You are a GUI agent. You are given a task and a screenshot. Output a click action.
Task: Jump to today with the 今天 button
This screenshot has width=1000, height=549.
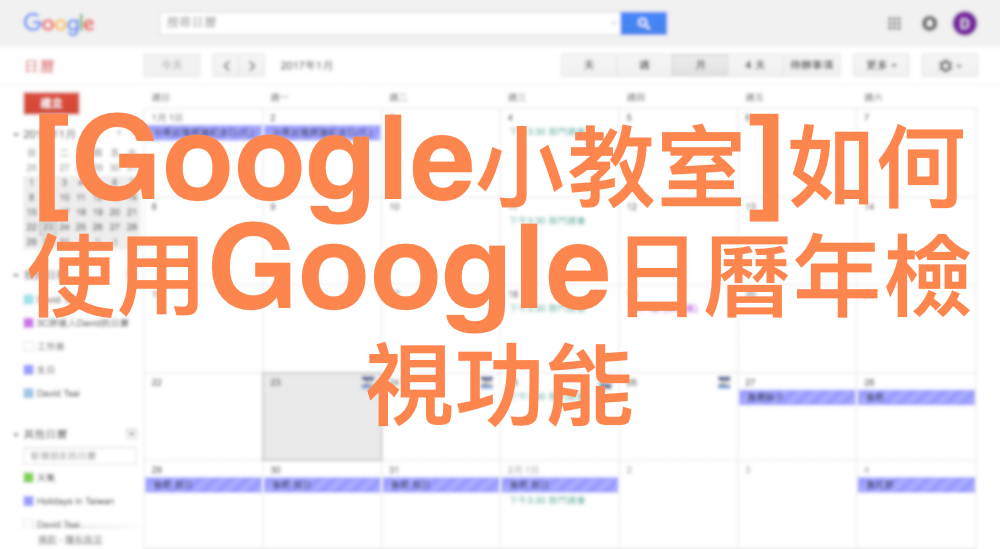[172, 65]
